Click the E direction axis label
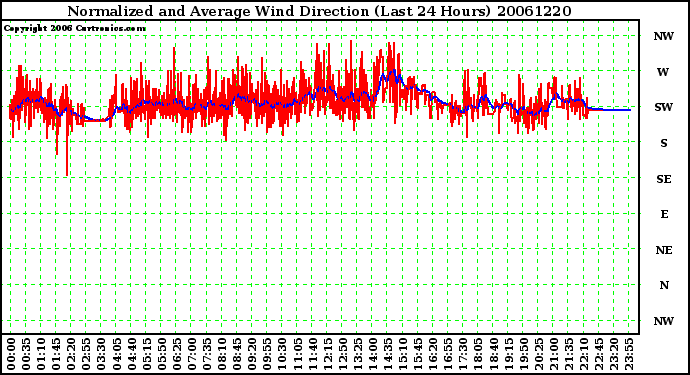Screen dimensions: 690x375 tap(664, 214)
